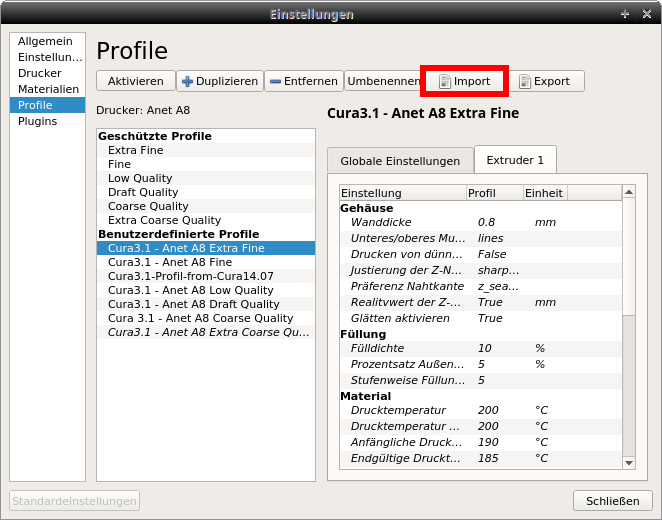
Task: Click the Drucken von dünn... row
Action: (480, 255)
